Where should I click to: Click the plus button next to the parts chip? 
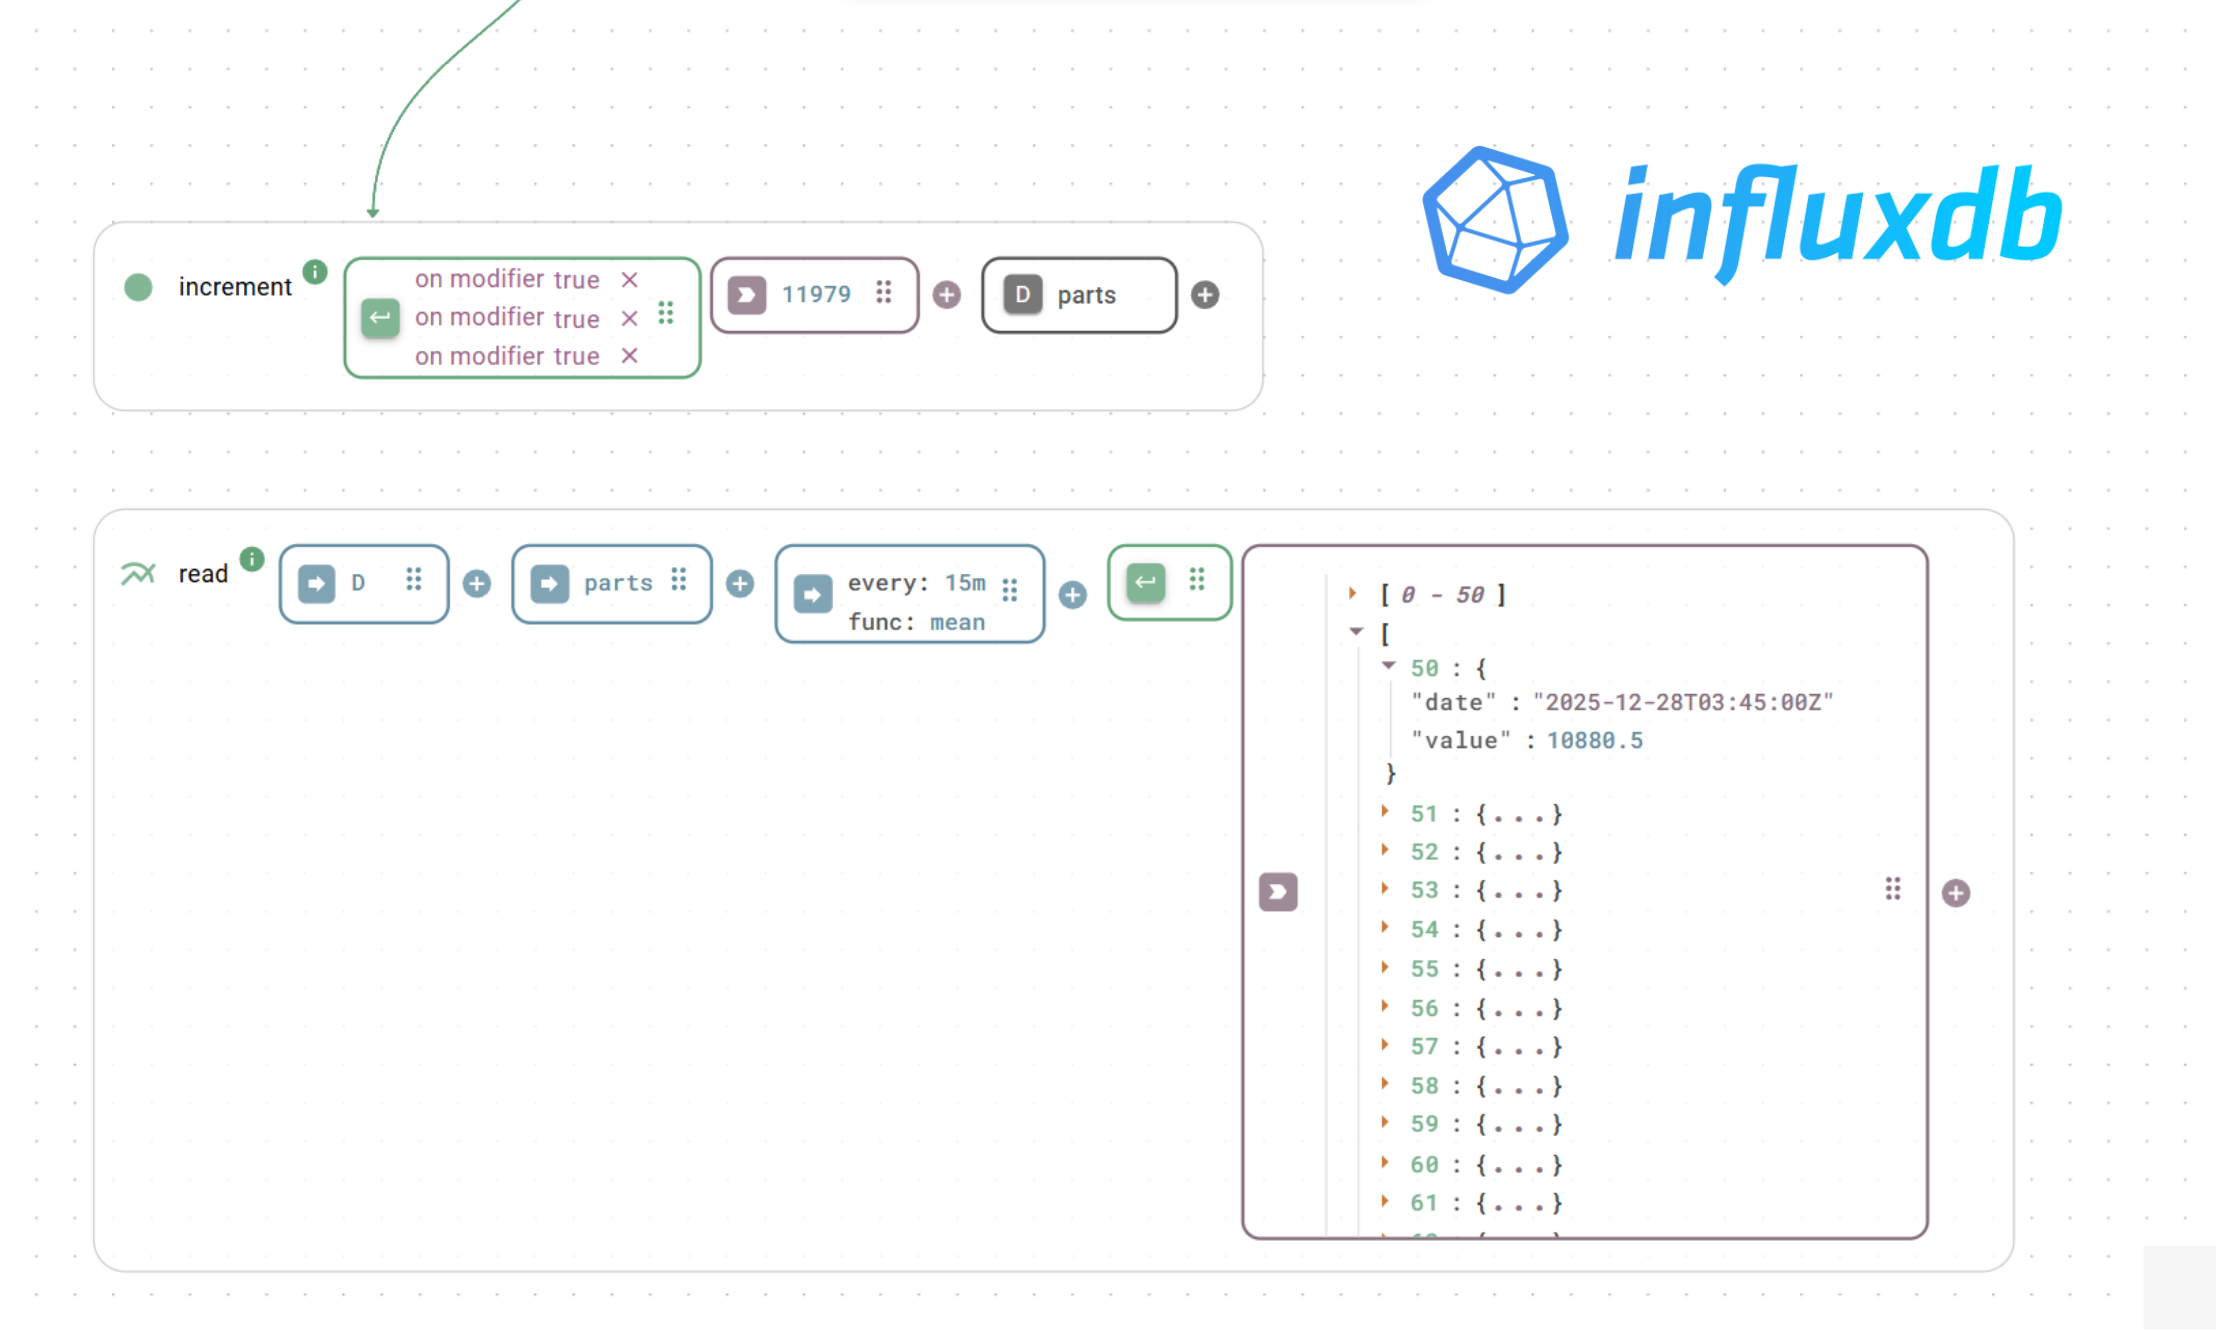pyautogui.click(x=740, y=583)
